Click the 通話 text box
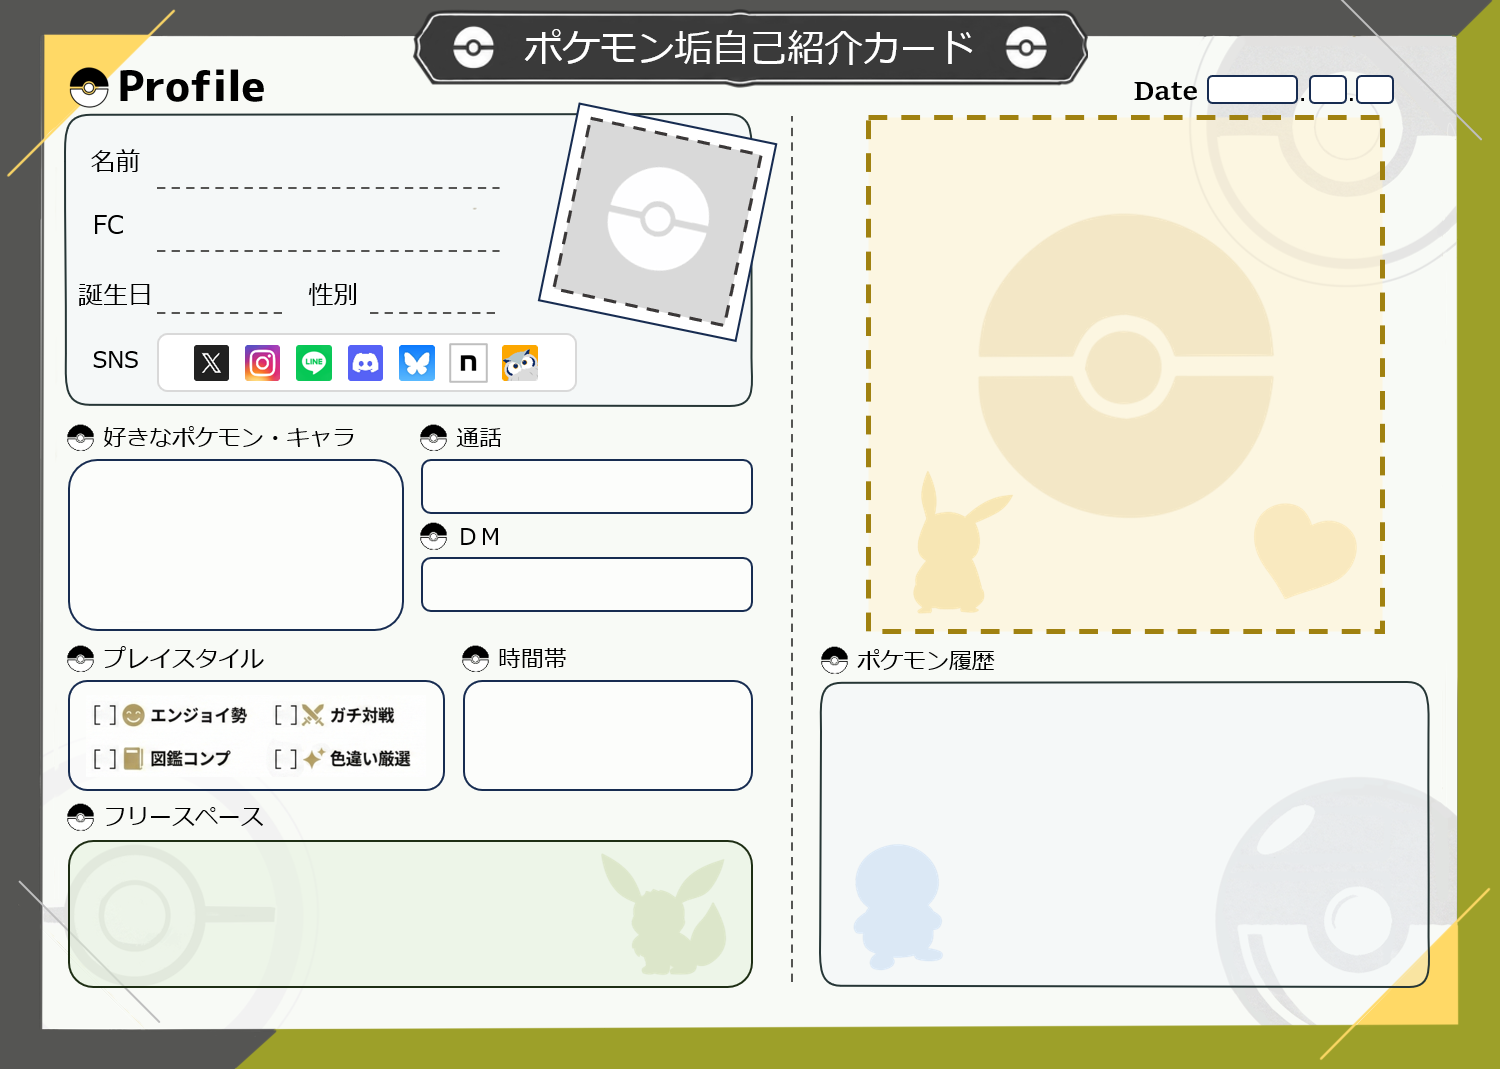Screen dimensions: 1500x1069 [587, 487]
